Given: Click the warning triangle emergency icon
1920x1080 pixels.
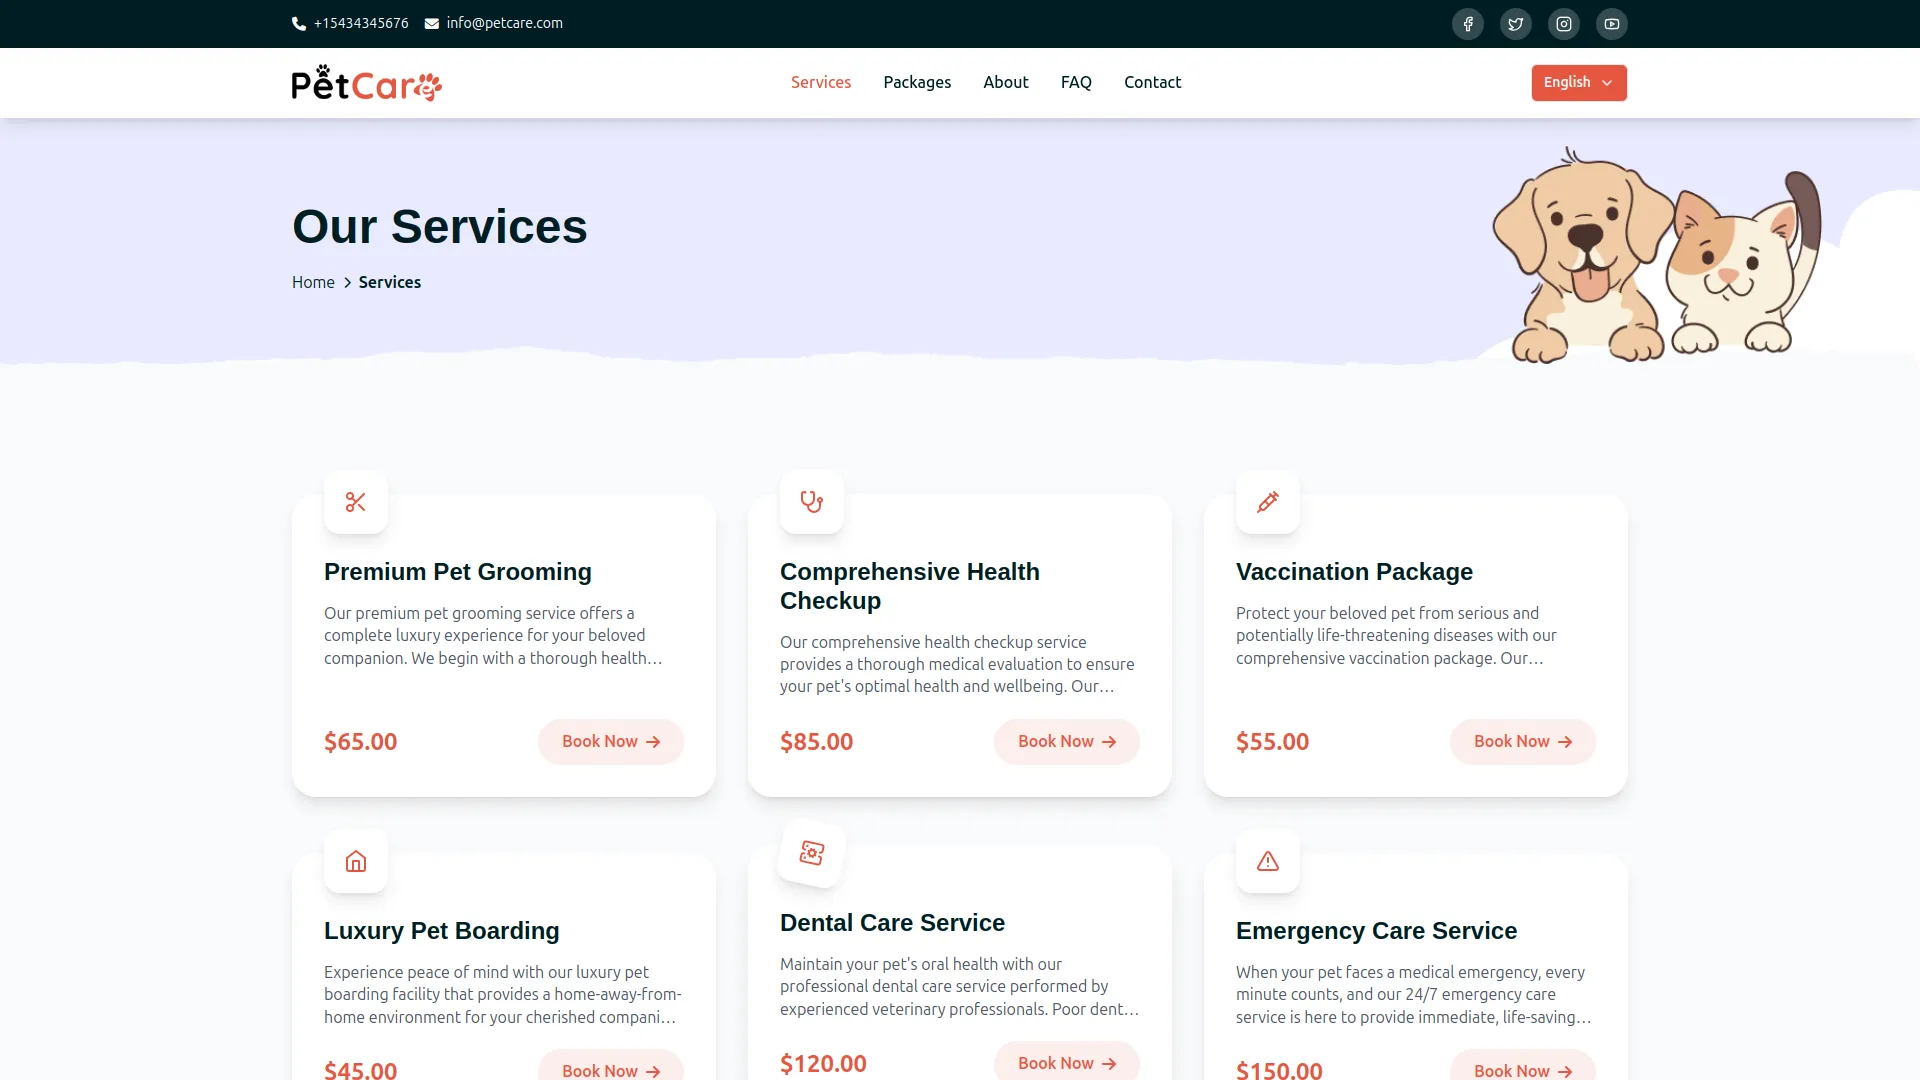Looking at the screenshot, I should click(1268, 861).
